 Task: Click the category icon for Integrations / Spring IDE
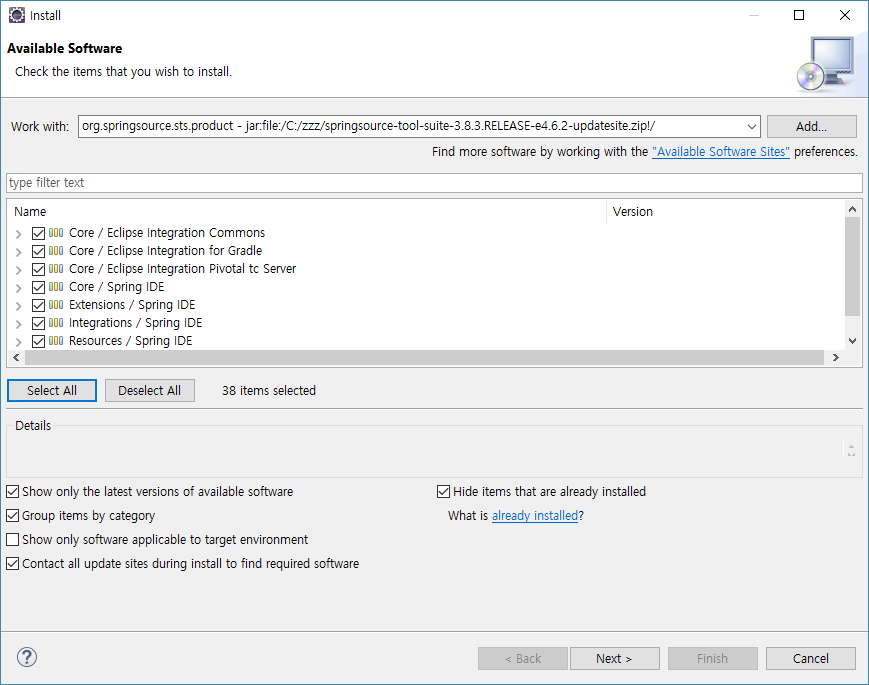click(56, 323)
